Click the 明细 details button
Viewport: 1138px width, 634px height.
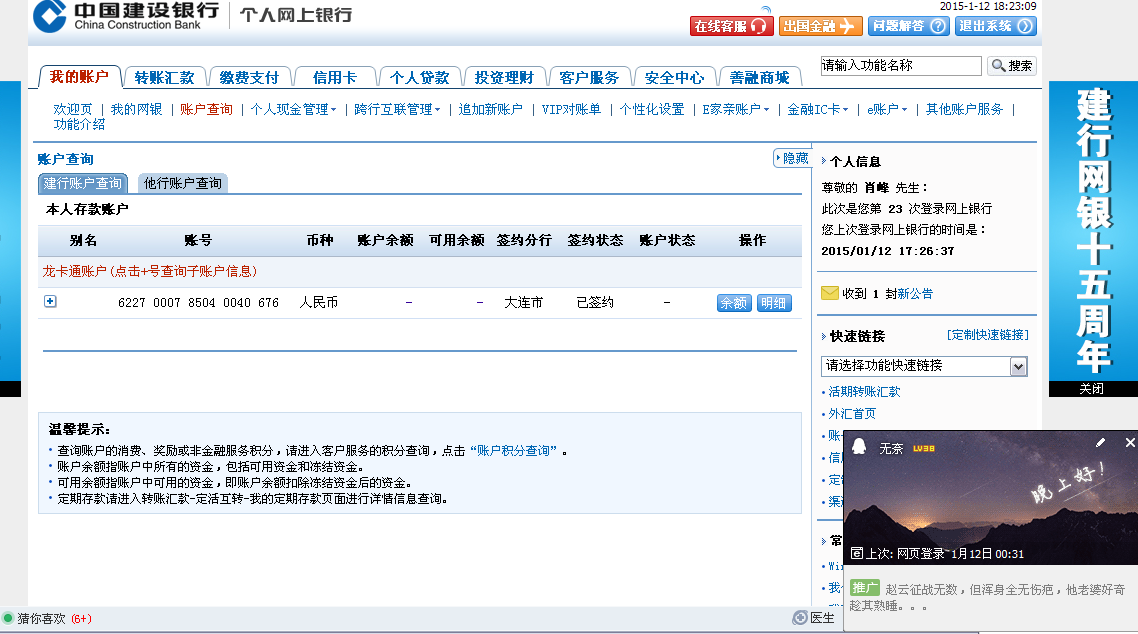(773, 303)
